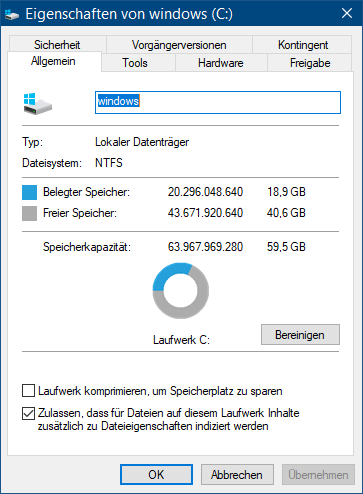Click the Bereinigen button
The height and width of the screenshot is (494, 363).
[300, 334]
